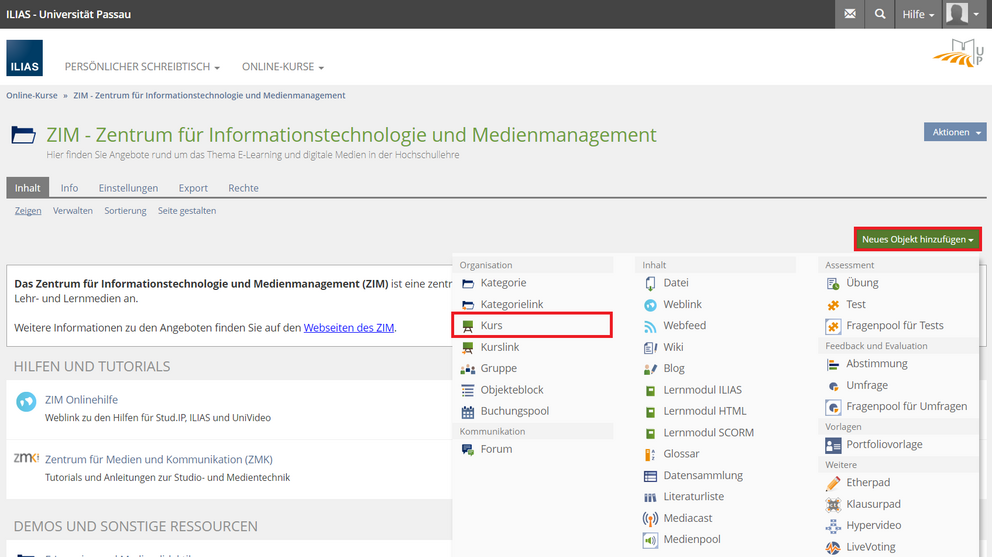Toggle Neues Objekt hinzufügen dropdown
The image size is (992, 557).
coord(917,239)
